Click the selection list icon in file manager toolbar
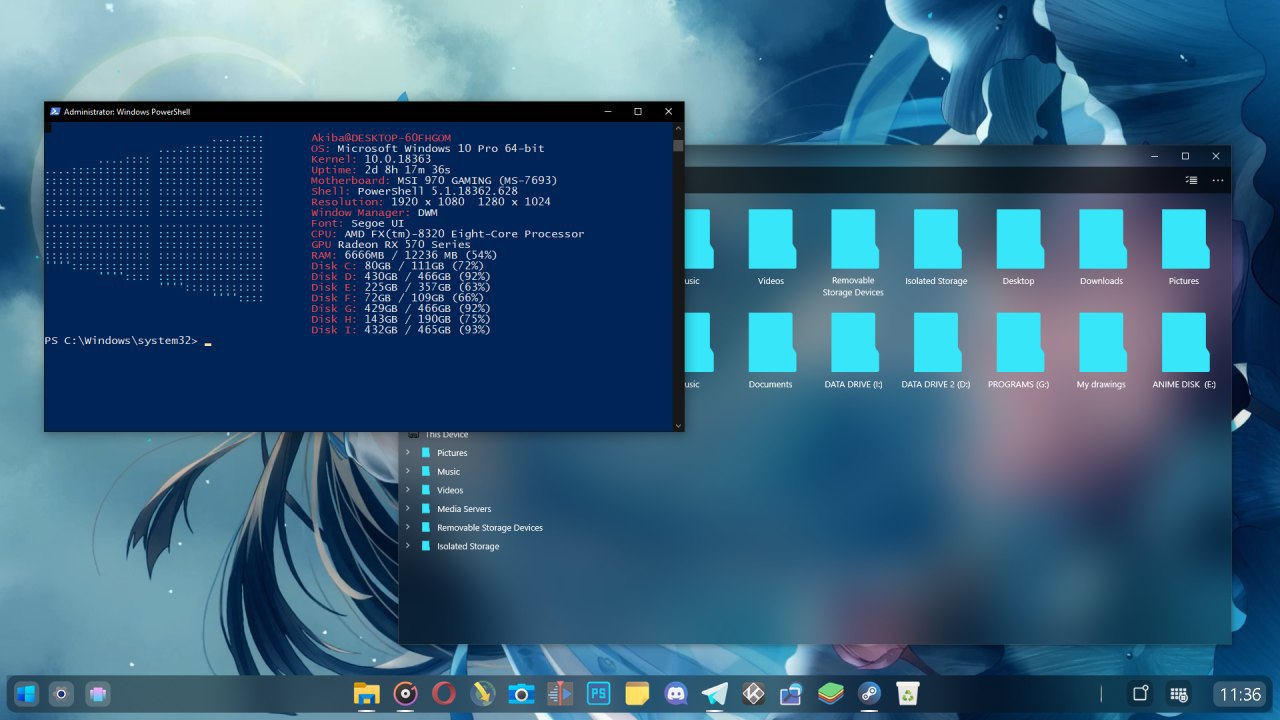 (x=1190, y=181)
